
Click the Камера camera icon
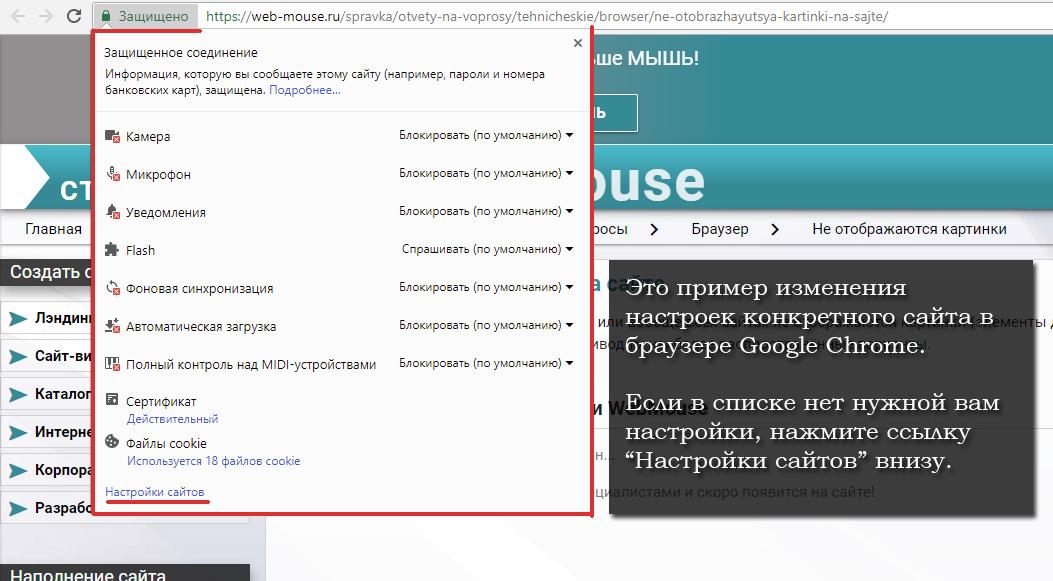(112, 136)
